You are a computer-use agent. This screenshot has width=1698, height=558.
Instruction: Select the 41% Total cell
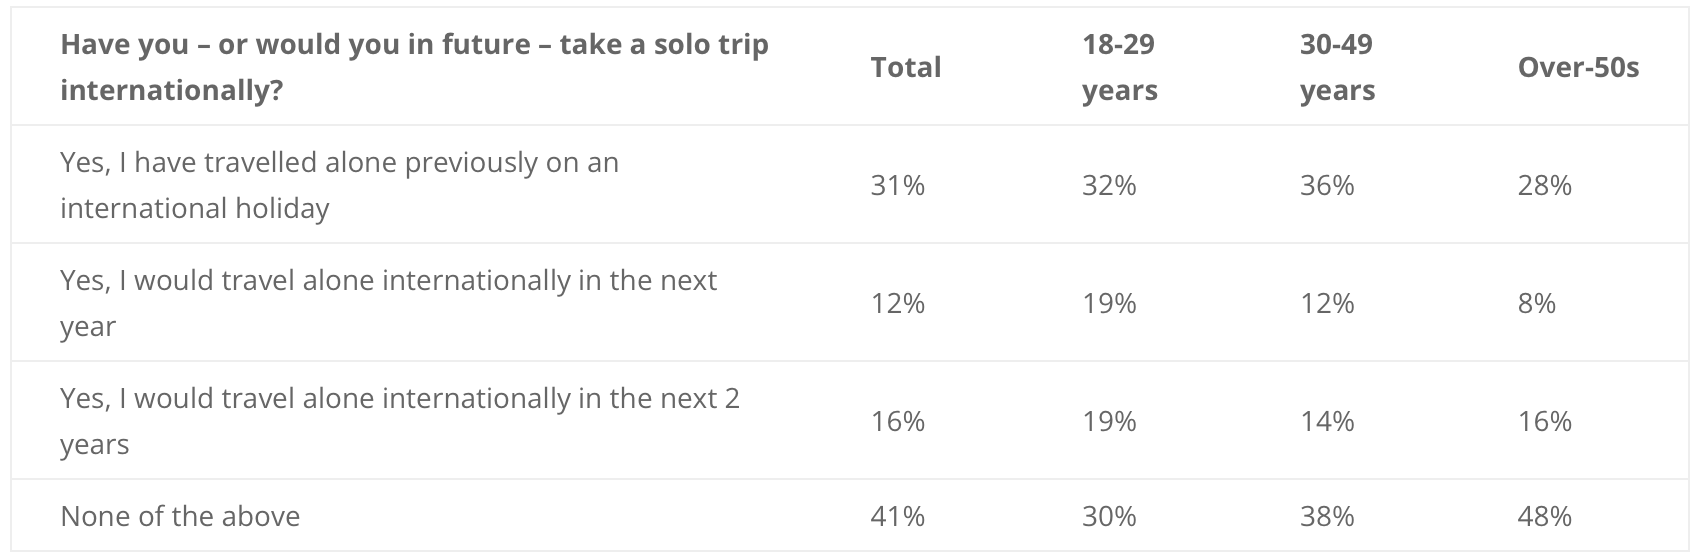(897, 516)
